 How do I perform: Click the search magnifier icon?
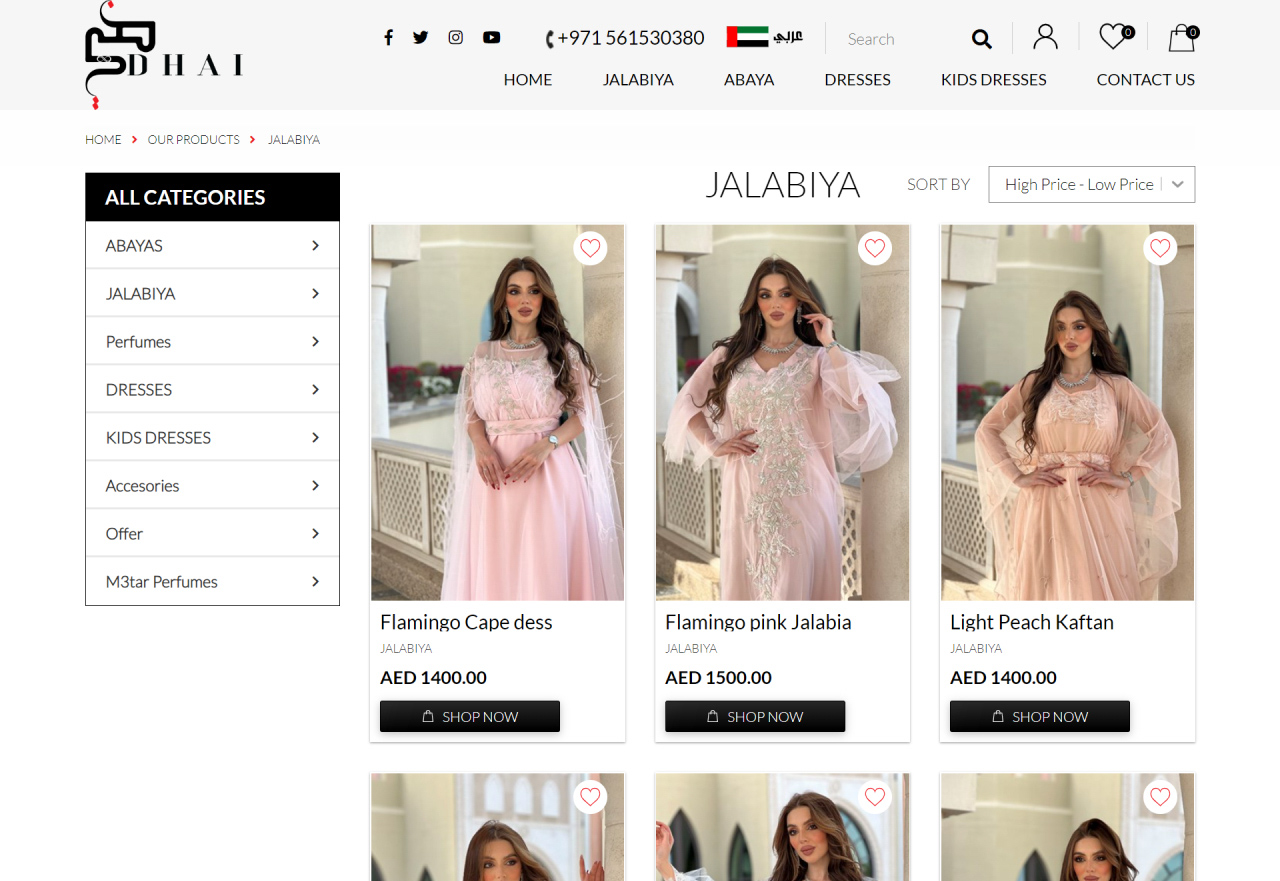[x=982, y=39]
